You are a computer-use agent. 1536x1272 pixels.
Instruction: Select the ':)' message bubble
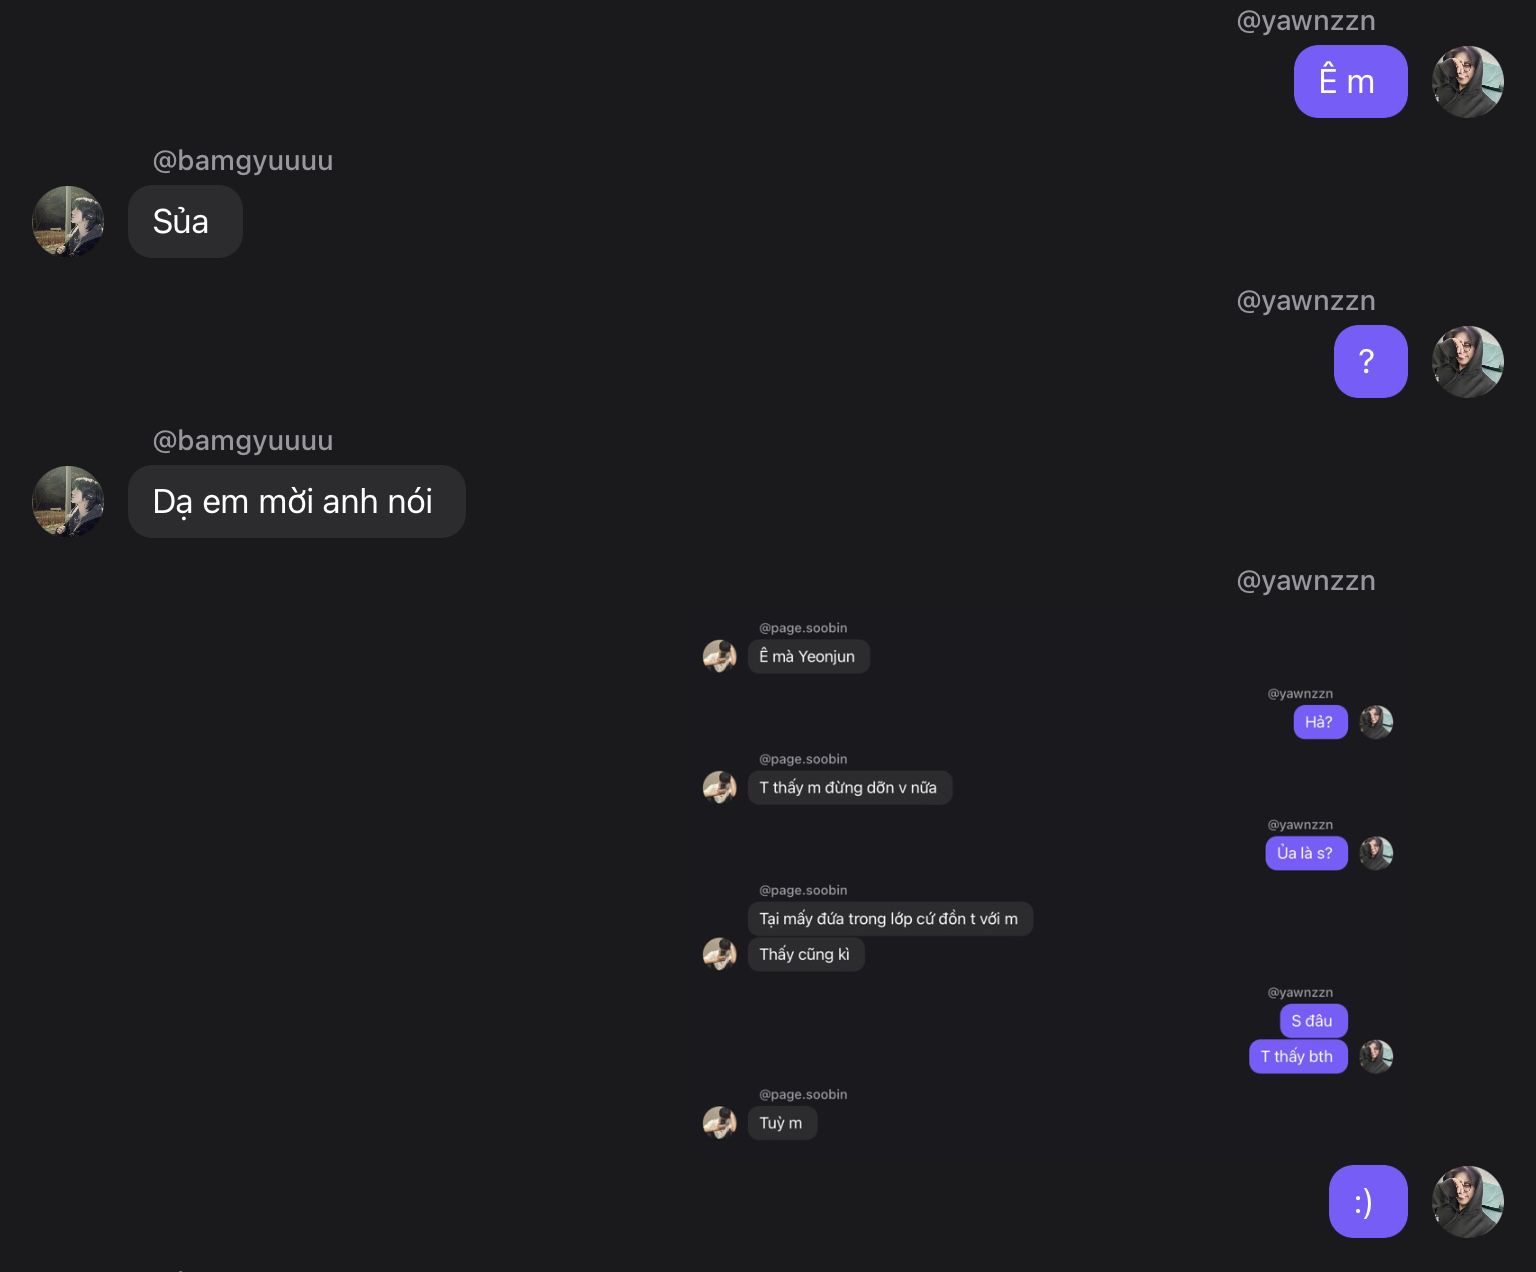[1368, 1202]
